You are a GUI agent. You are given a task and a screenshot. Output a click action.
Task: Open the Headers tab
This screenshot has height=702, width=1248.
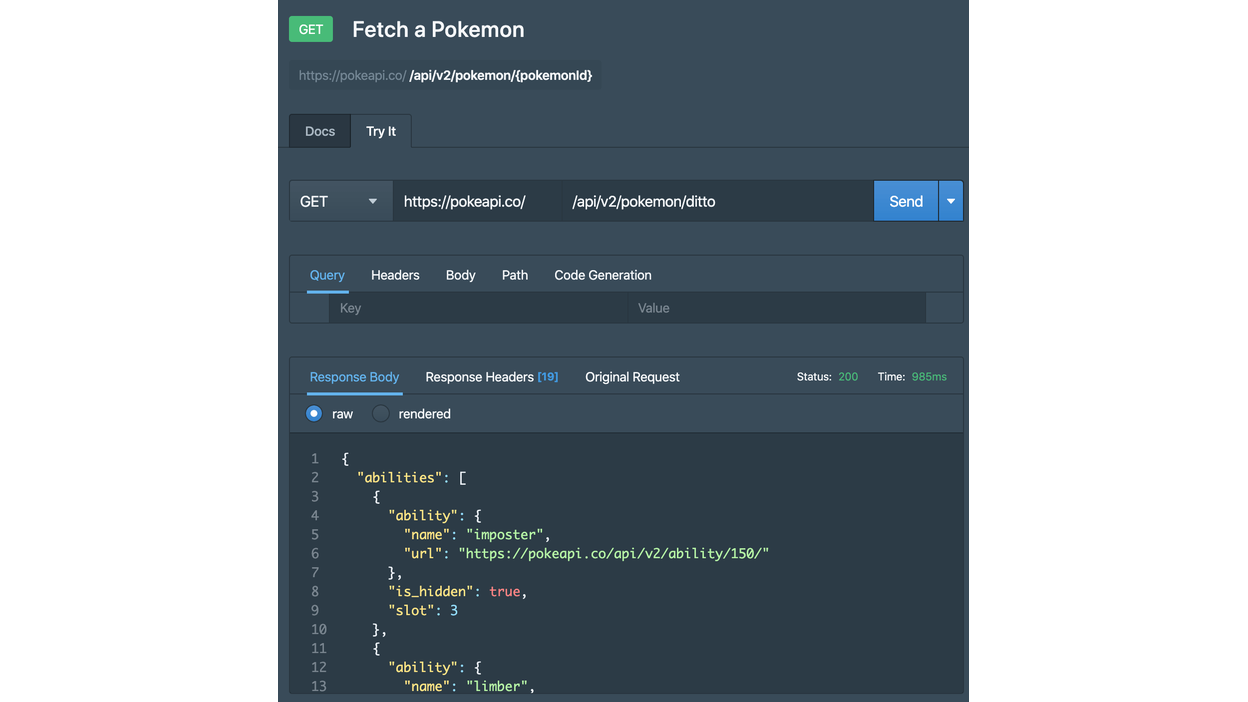tap(395, 275)
